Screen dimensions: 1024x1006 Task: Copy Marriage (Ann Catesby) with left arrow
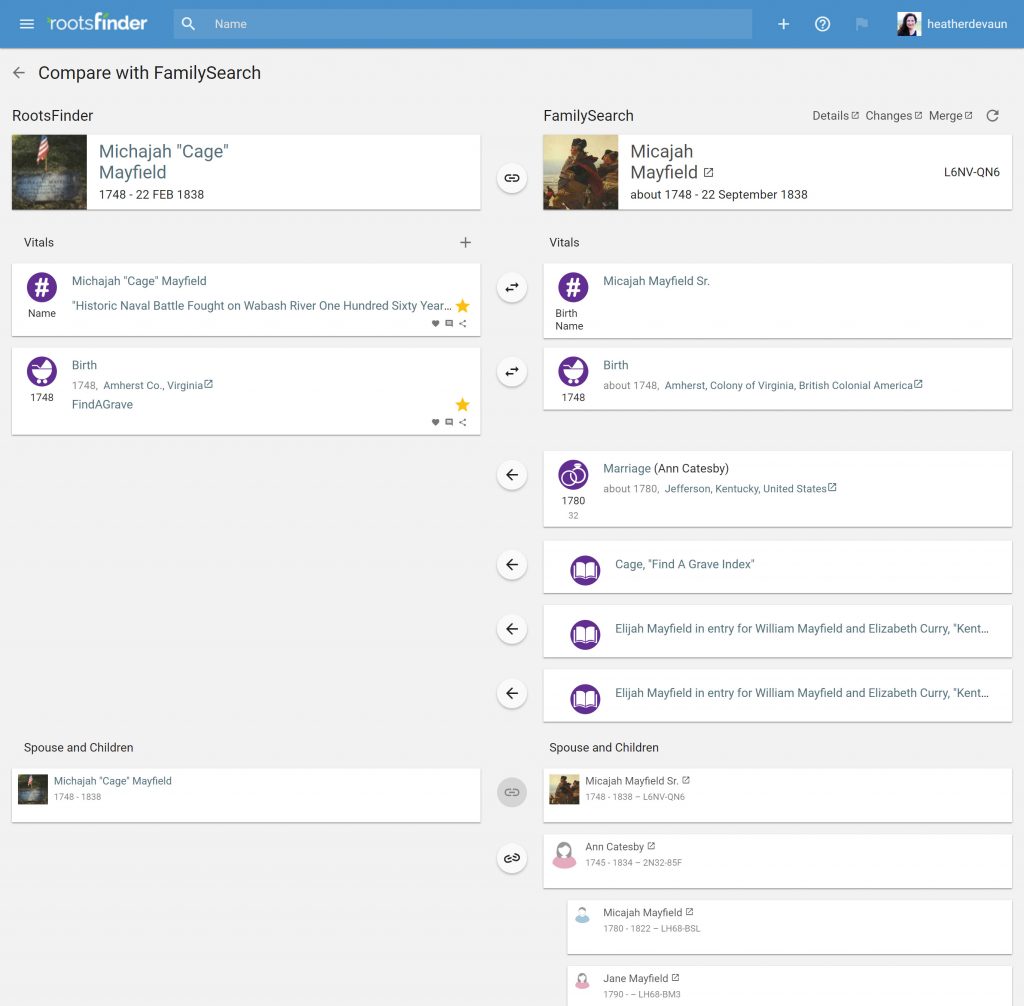[512, 475]
